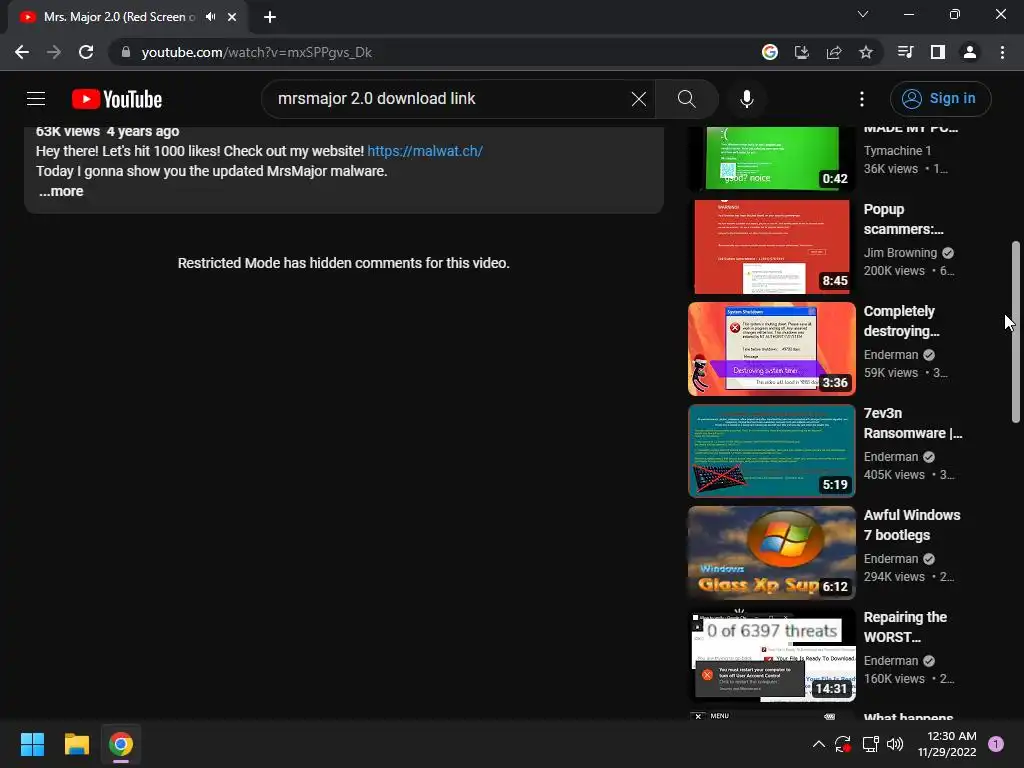This screenshot has width=1024, height=768.
Task: Open File Explorer from taskbar
Action: (x=76, y=744)
